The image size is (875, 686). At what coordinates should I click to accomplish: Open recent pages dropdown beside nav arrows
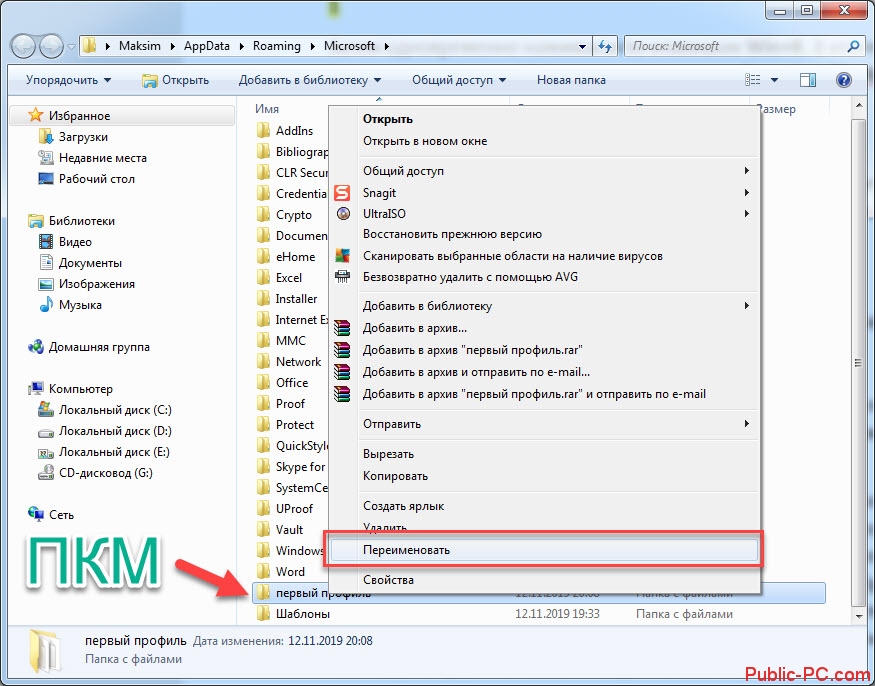71,47
